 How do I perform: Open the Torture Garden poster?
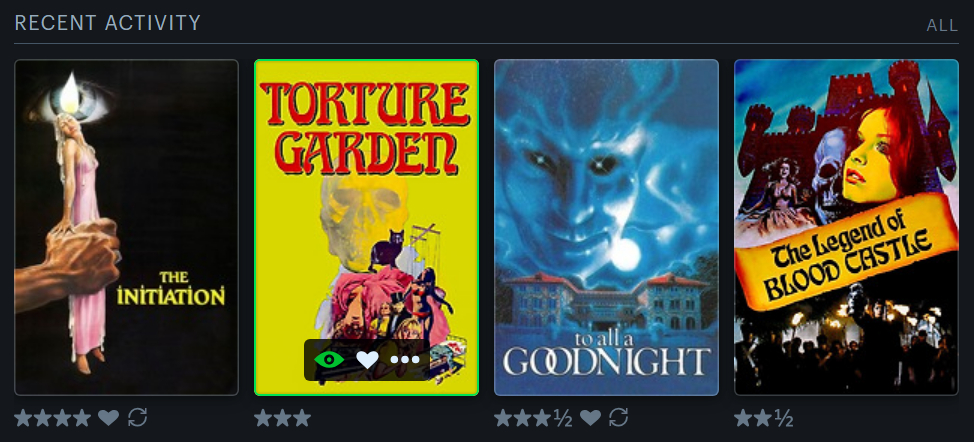[x=366, y=227]
